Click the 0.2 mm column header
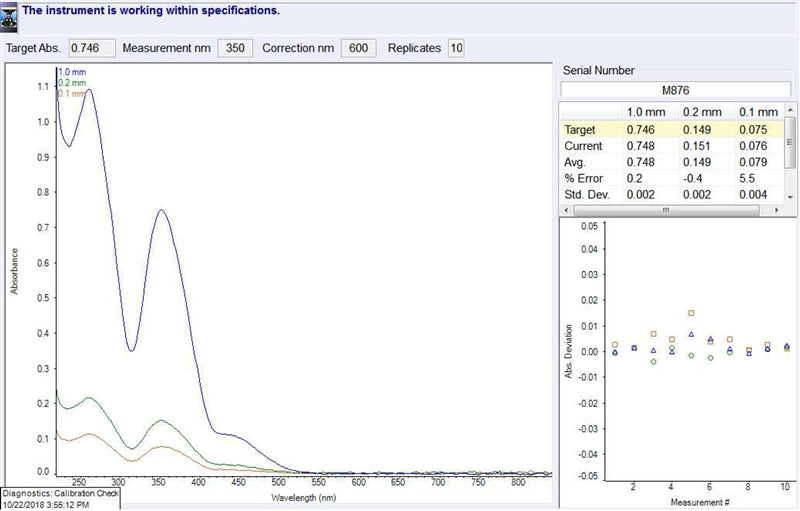Viewport: 800px width, 511px height. tap(702, 112)
